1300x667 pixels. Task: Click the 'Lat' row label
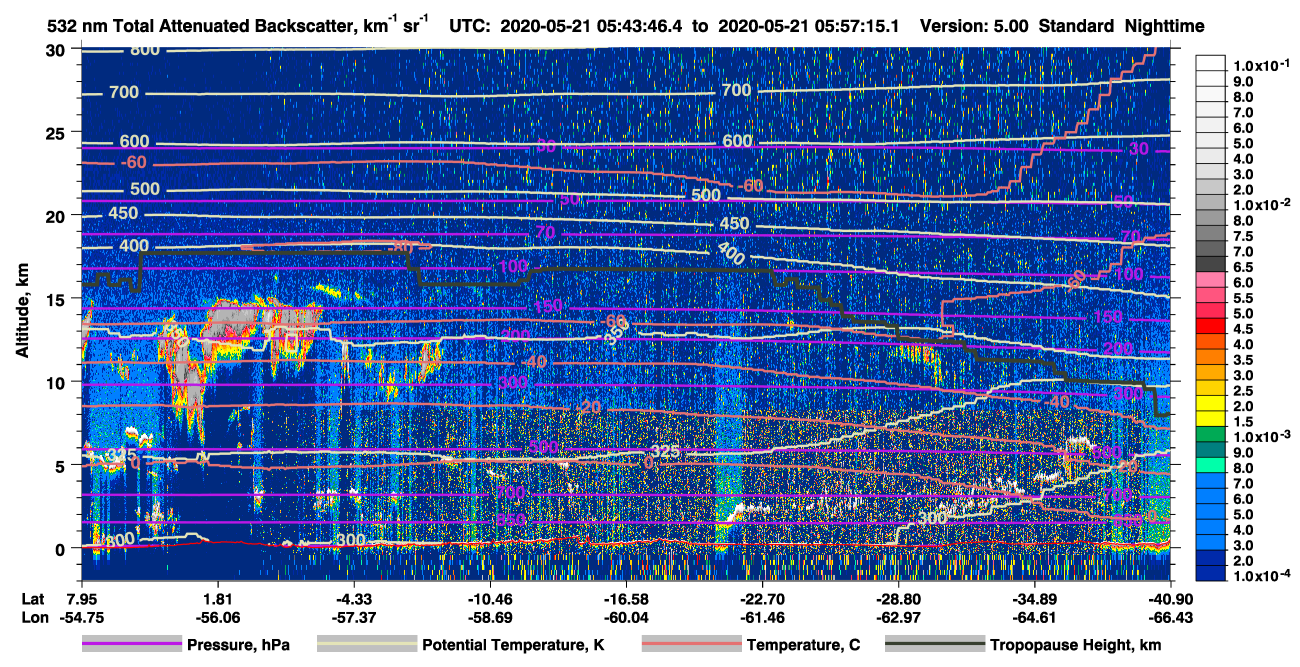(32, 598)
